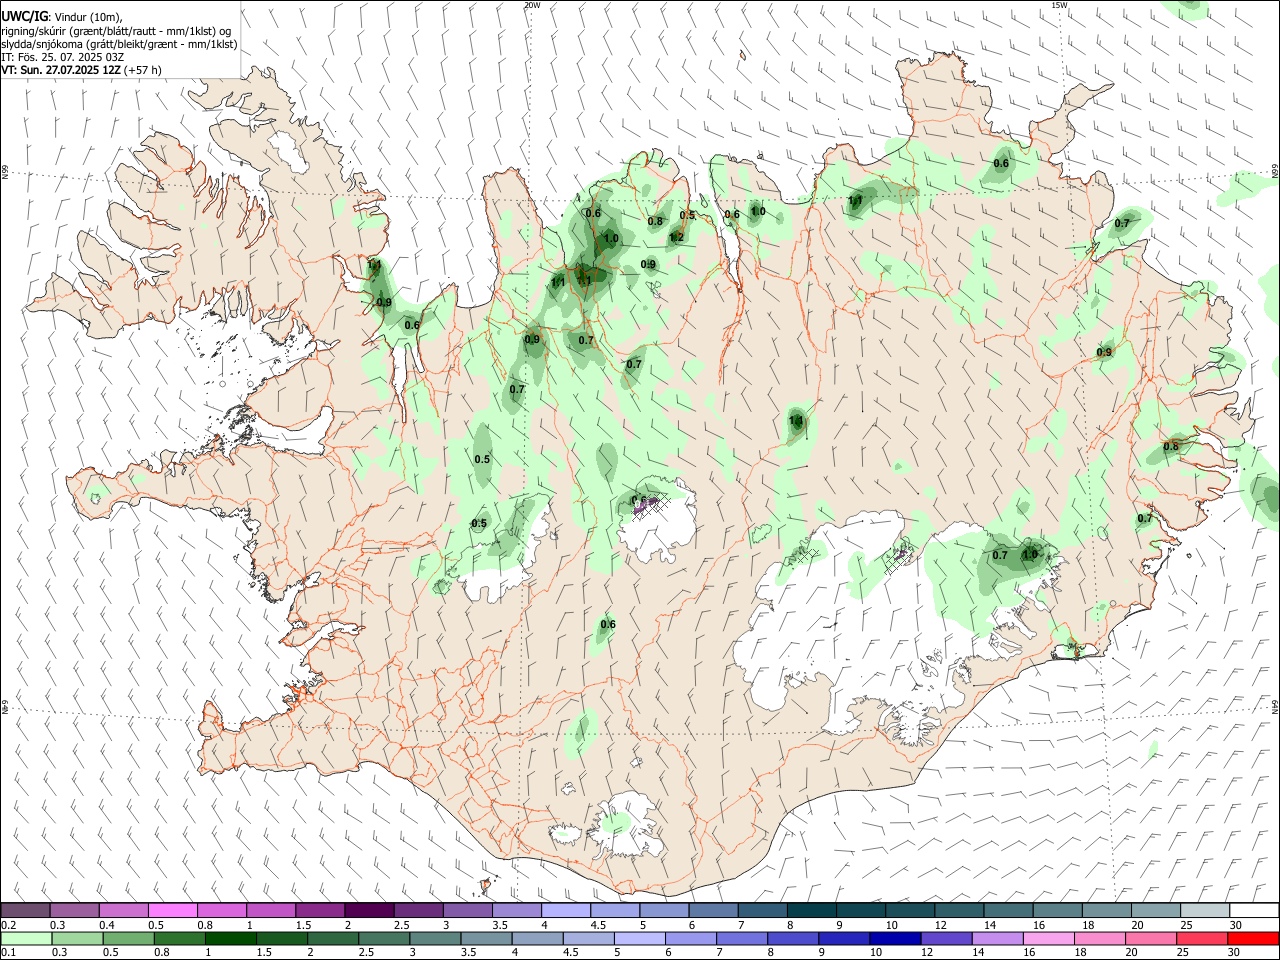Viewport: 1280px width, 960px height.
Task: Select lower scale blue swatch between 8 and 9
Action: coord(794,938)
